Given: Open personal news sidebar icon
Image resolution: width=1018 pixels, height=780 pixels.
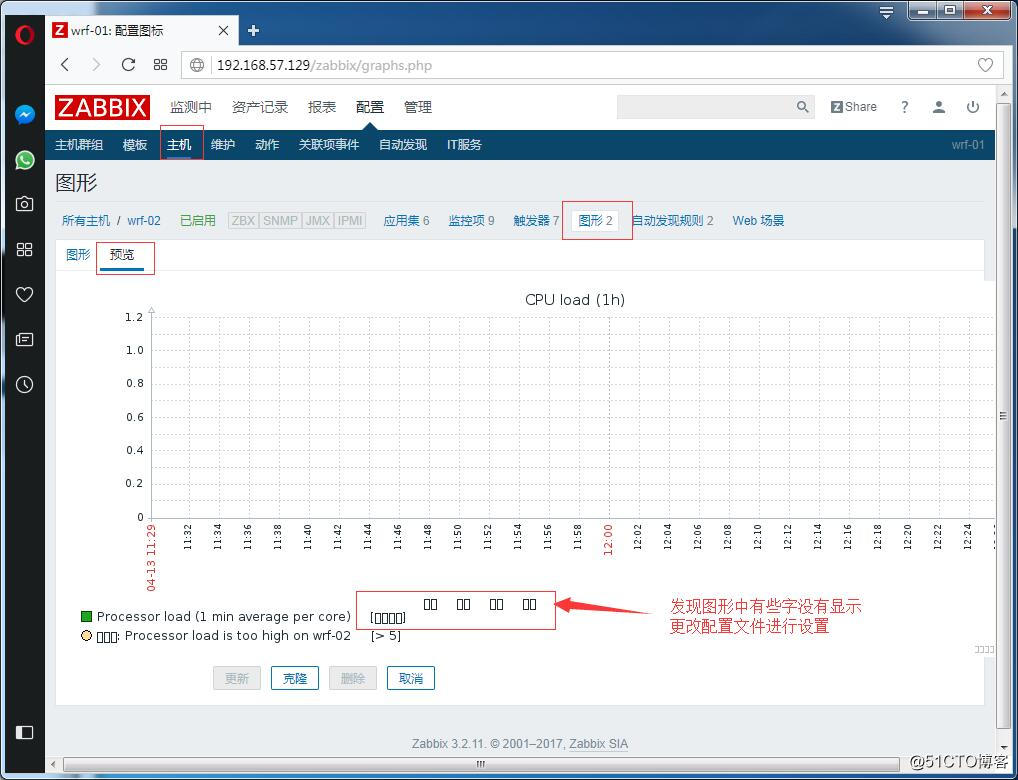Looking at the screenshot, I should [x=24, y=340].
